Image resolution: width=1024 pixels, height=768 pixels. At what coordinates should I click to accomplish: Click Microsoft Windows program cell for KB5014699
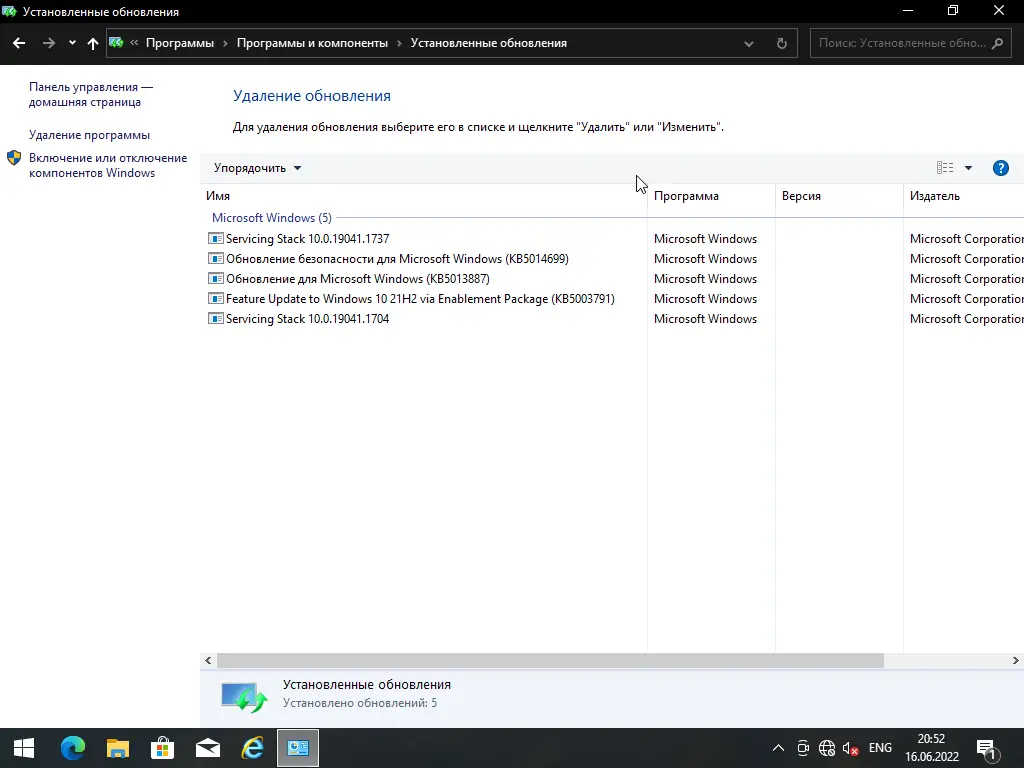(x=705, y=259)
